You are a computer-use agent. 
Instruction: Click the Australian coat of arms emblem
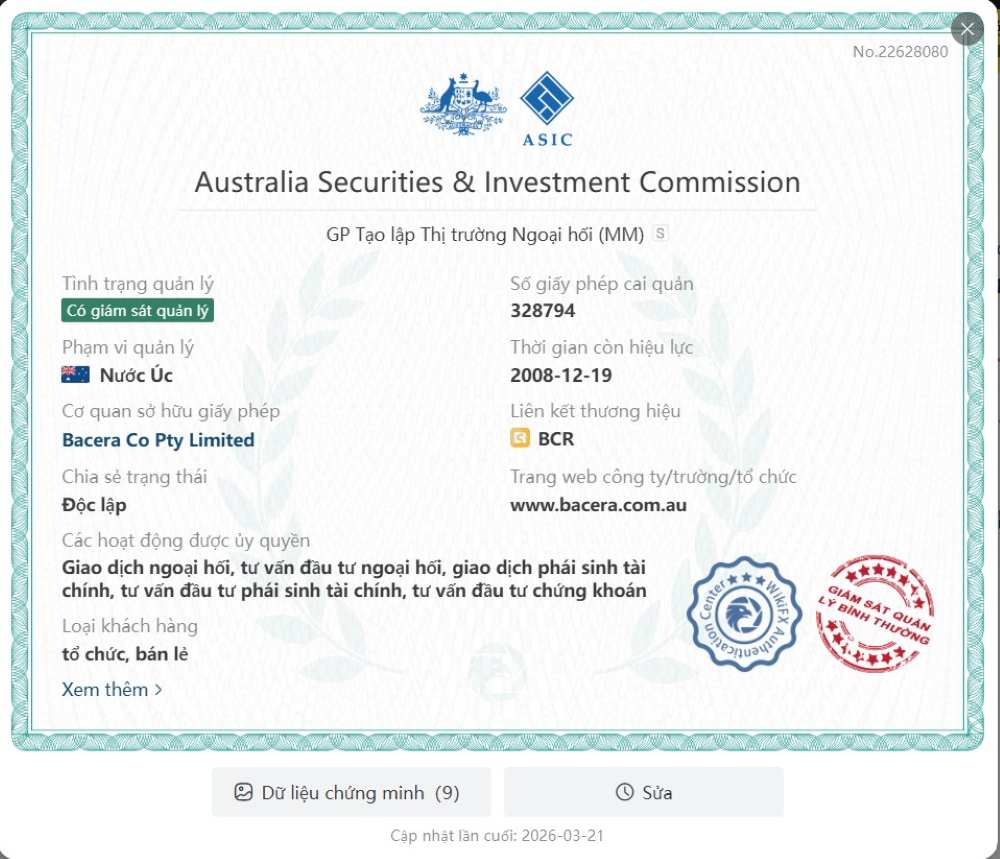(463, 103)
